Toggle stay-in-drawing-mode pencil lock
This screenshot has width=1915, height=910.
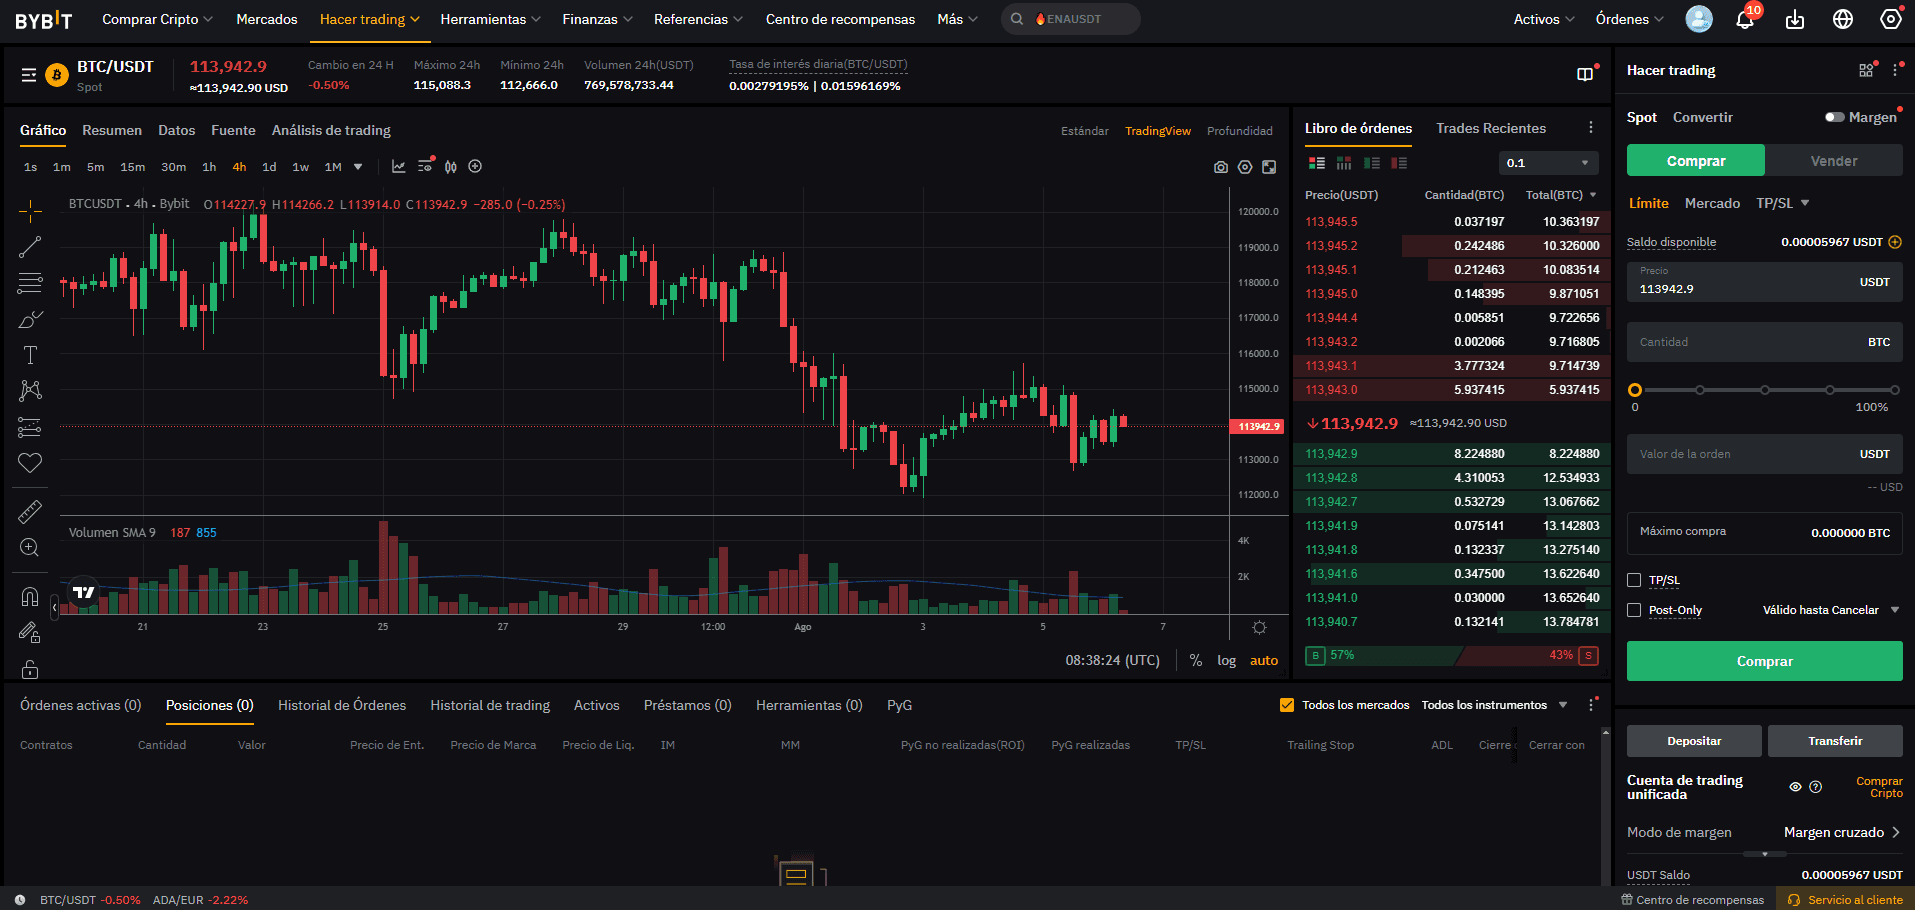(x=30, y=633)
